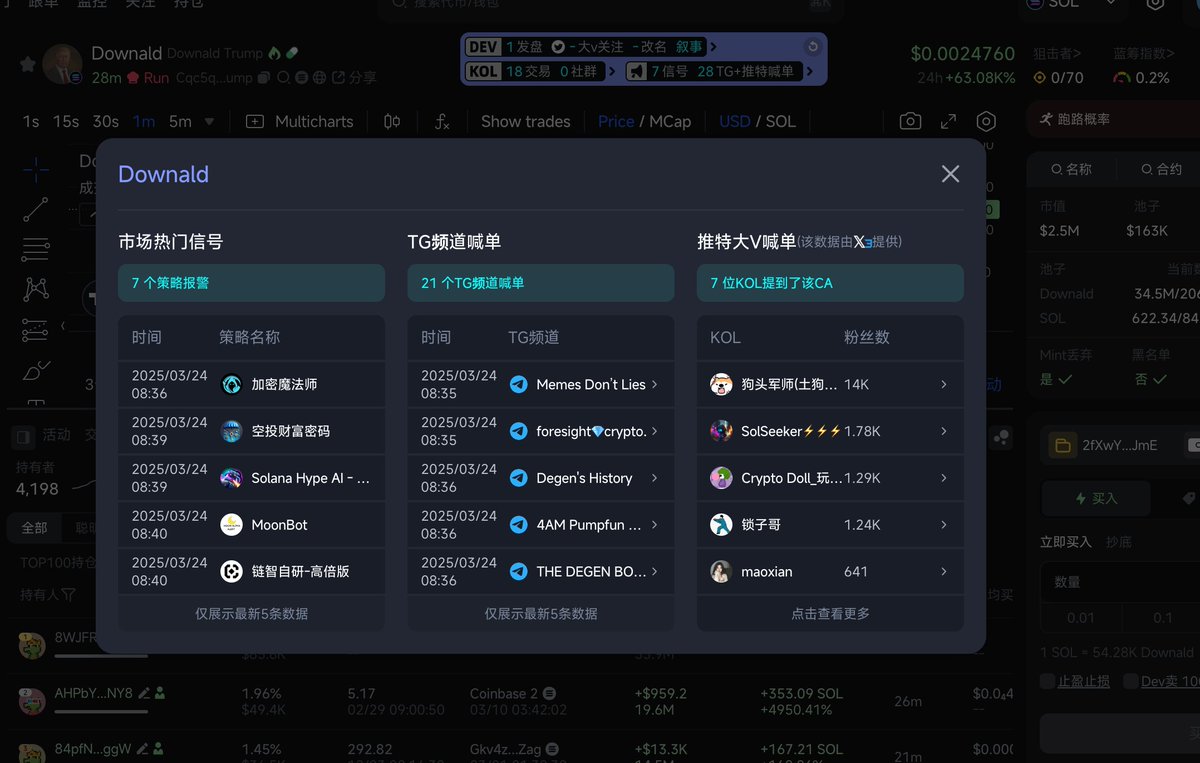Open the globe website icon in header
This screenshot has height=763, width=1200.
(x=319, y=78)
